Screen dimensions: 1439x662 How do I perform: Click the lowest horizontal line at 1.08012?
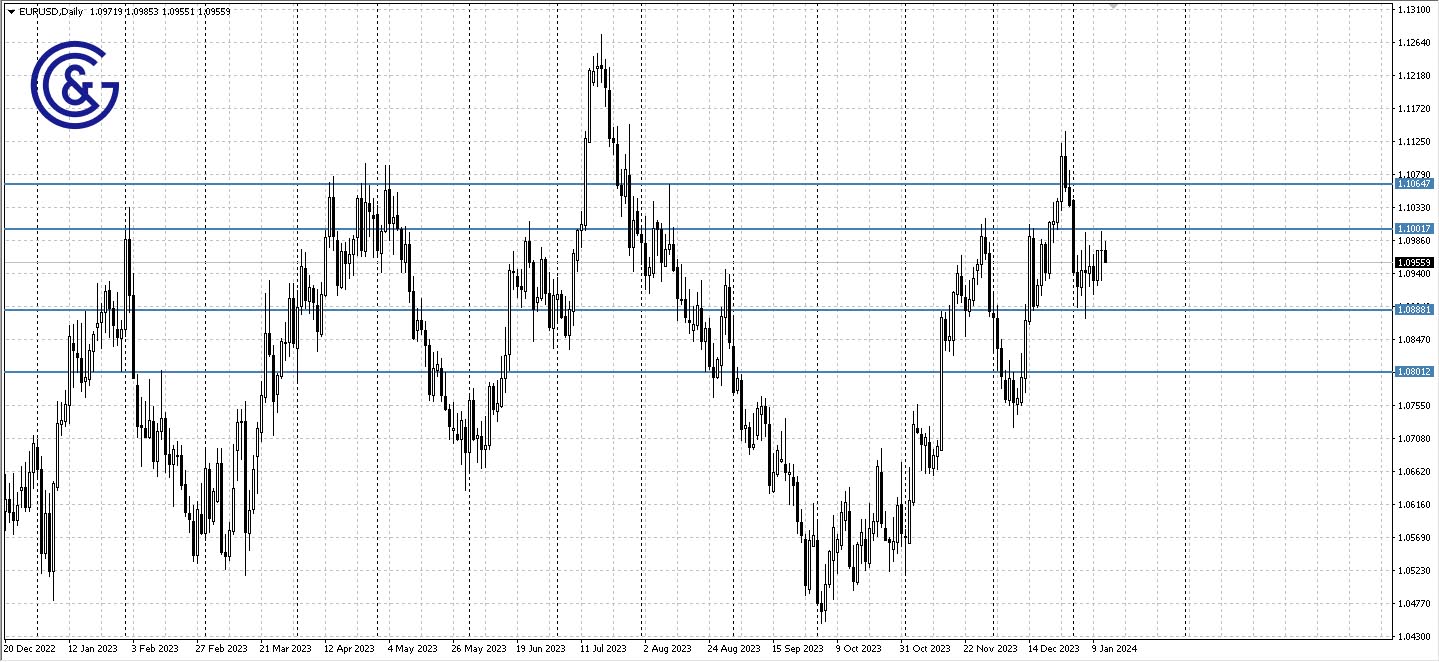click(x=700, y=371)
